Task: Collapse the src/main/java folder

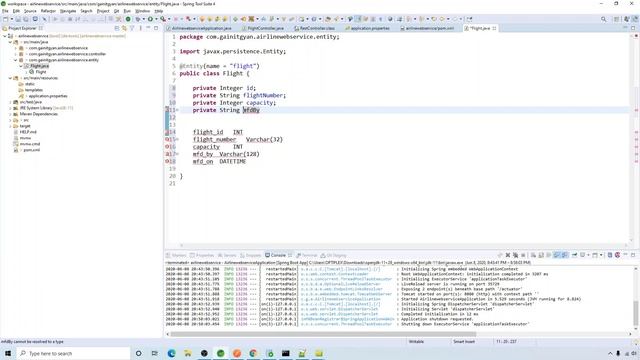Action: [x=10, y=42]
